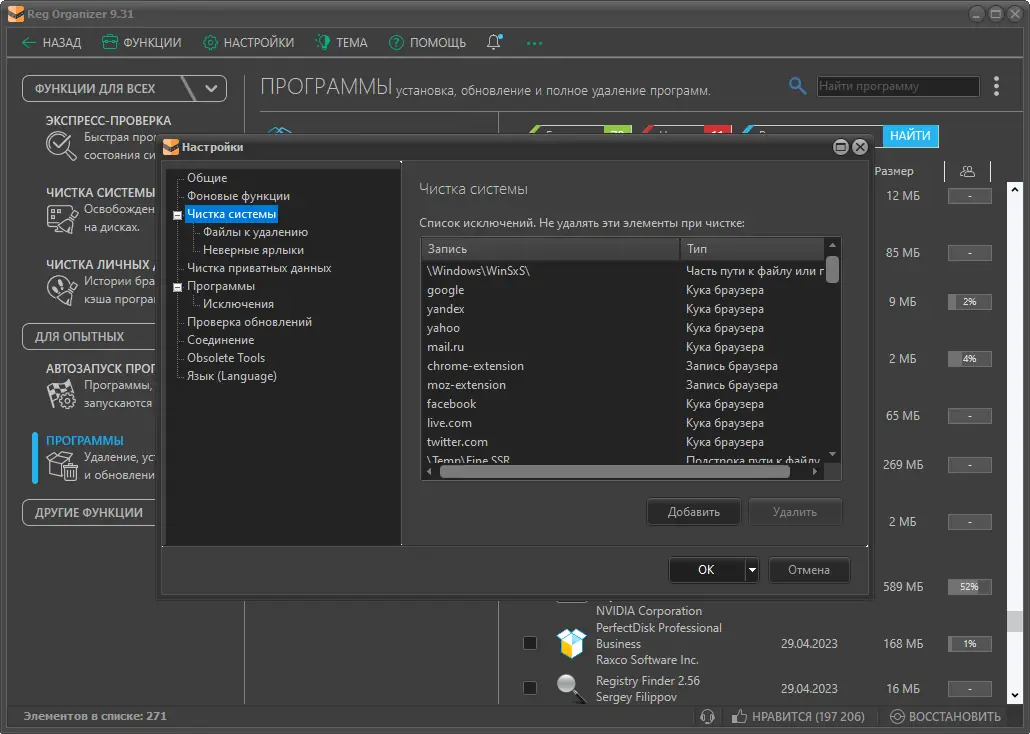Expand the ДЛЯ ОПЫТНЫХ section
Screen dimensions: 1030x734
click(x=89, y=336)
